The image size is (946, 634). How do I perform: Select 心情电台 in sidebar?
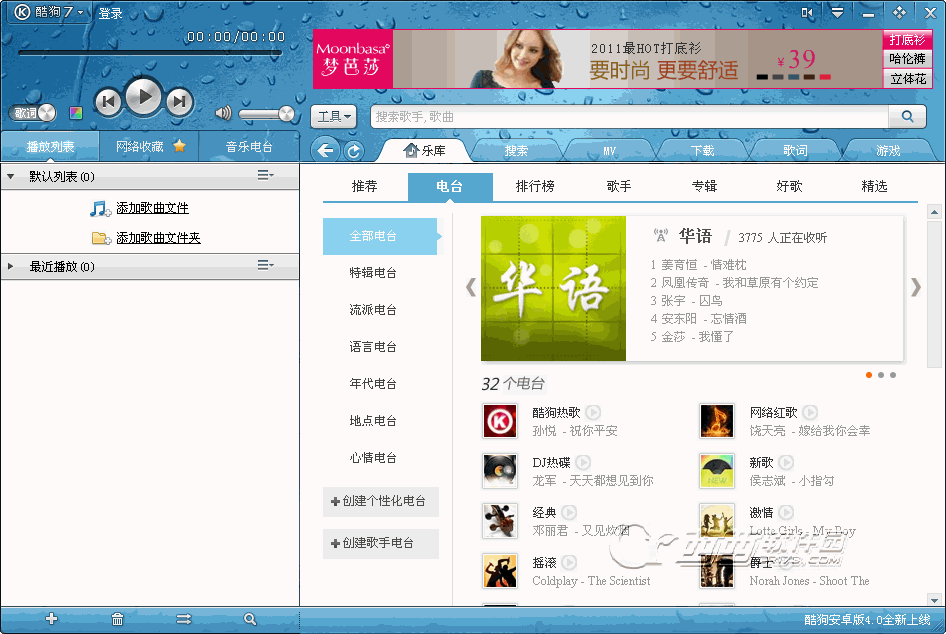373,458
